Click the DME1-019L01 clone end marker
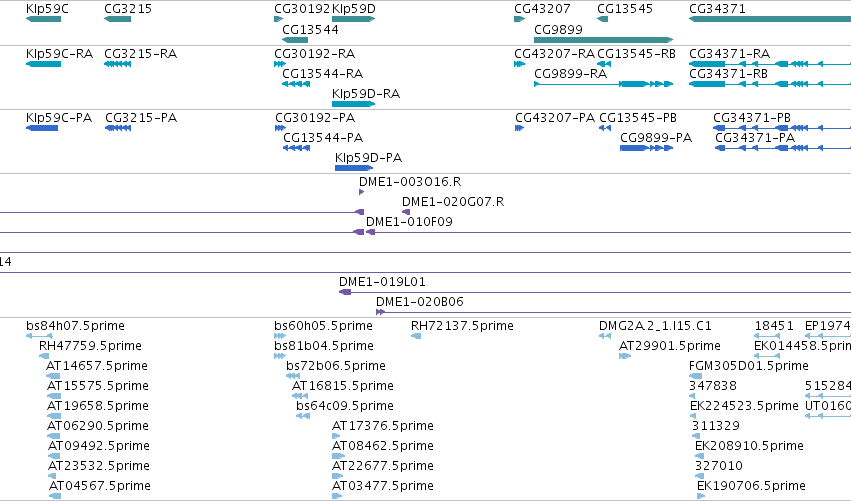This screenshot has height=501, width=851. [x=345, y=292]
